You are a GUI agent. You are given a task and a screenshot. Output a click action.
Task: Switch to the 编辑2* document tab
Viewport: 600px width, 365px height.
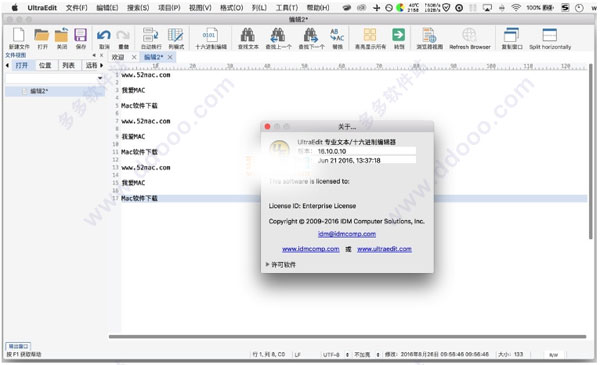pos(153,57)
